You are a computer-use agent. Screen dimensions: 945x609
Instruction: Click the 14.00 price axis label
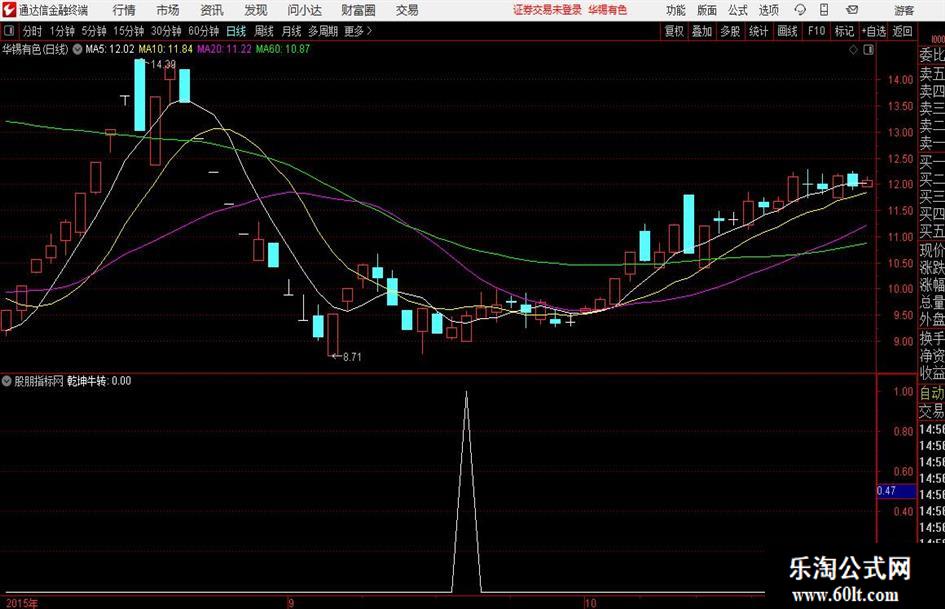coord(900,80)
